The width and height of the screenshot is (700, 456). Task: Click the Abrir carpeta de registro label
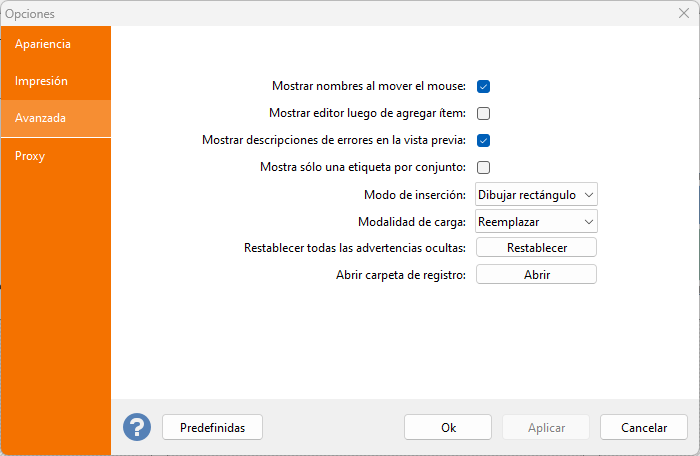click(401, 275)
